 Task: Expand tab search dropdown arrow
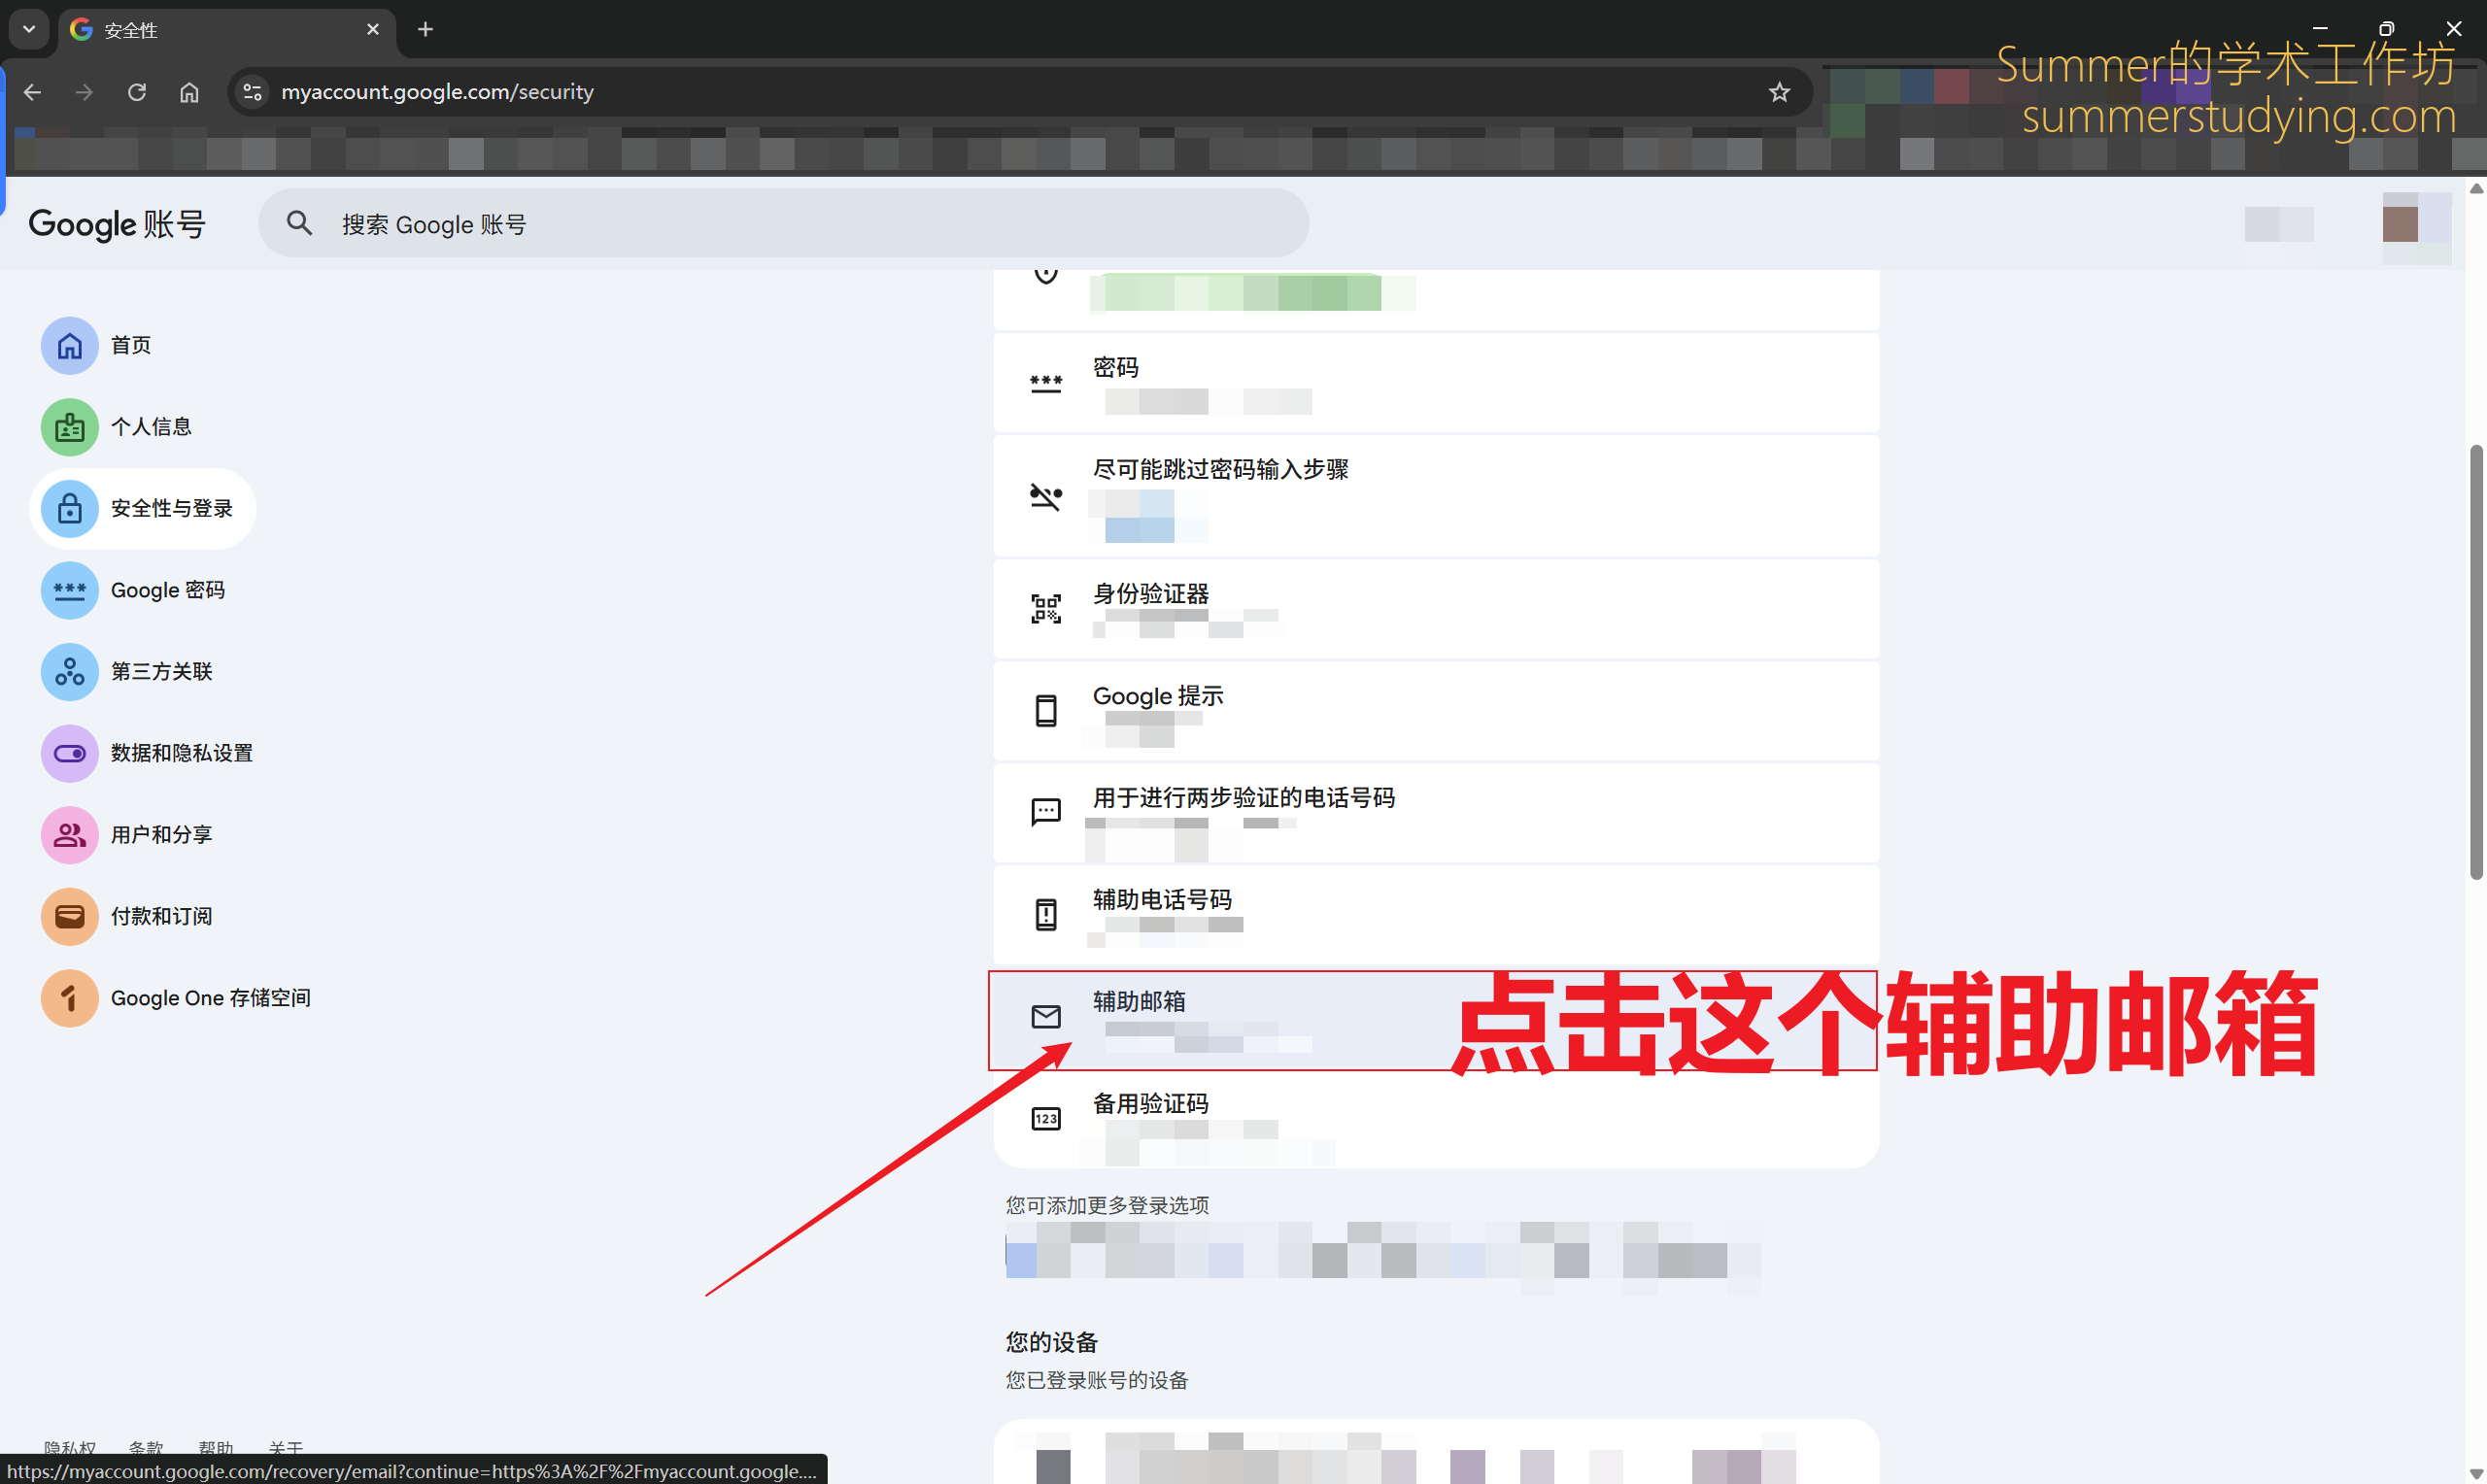pos(29,29)
